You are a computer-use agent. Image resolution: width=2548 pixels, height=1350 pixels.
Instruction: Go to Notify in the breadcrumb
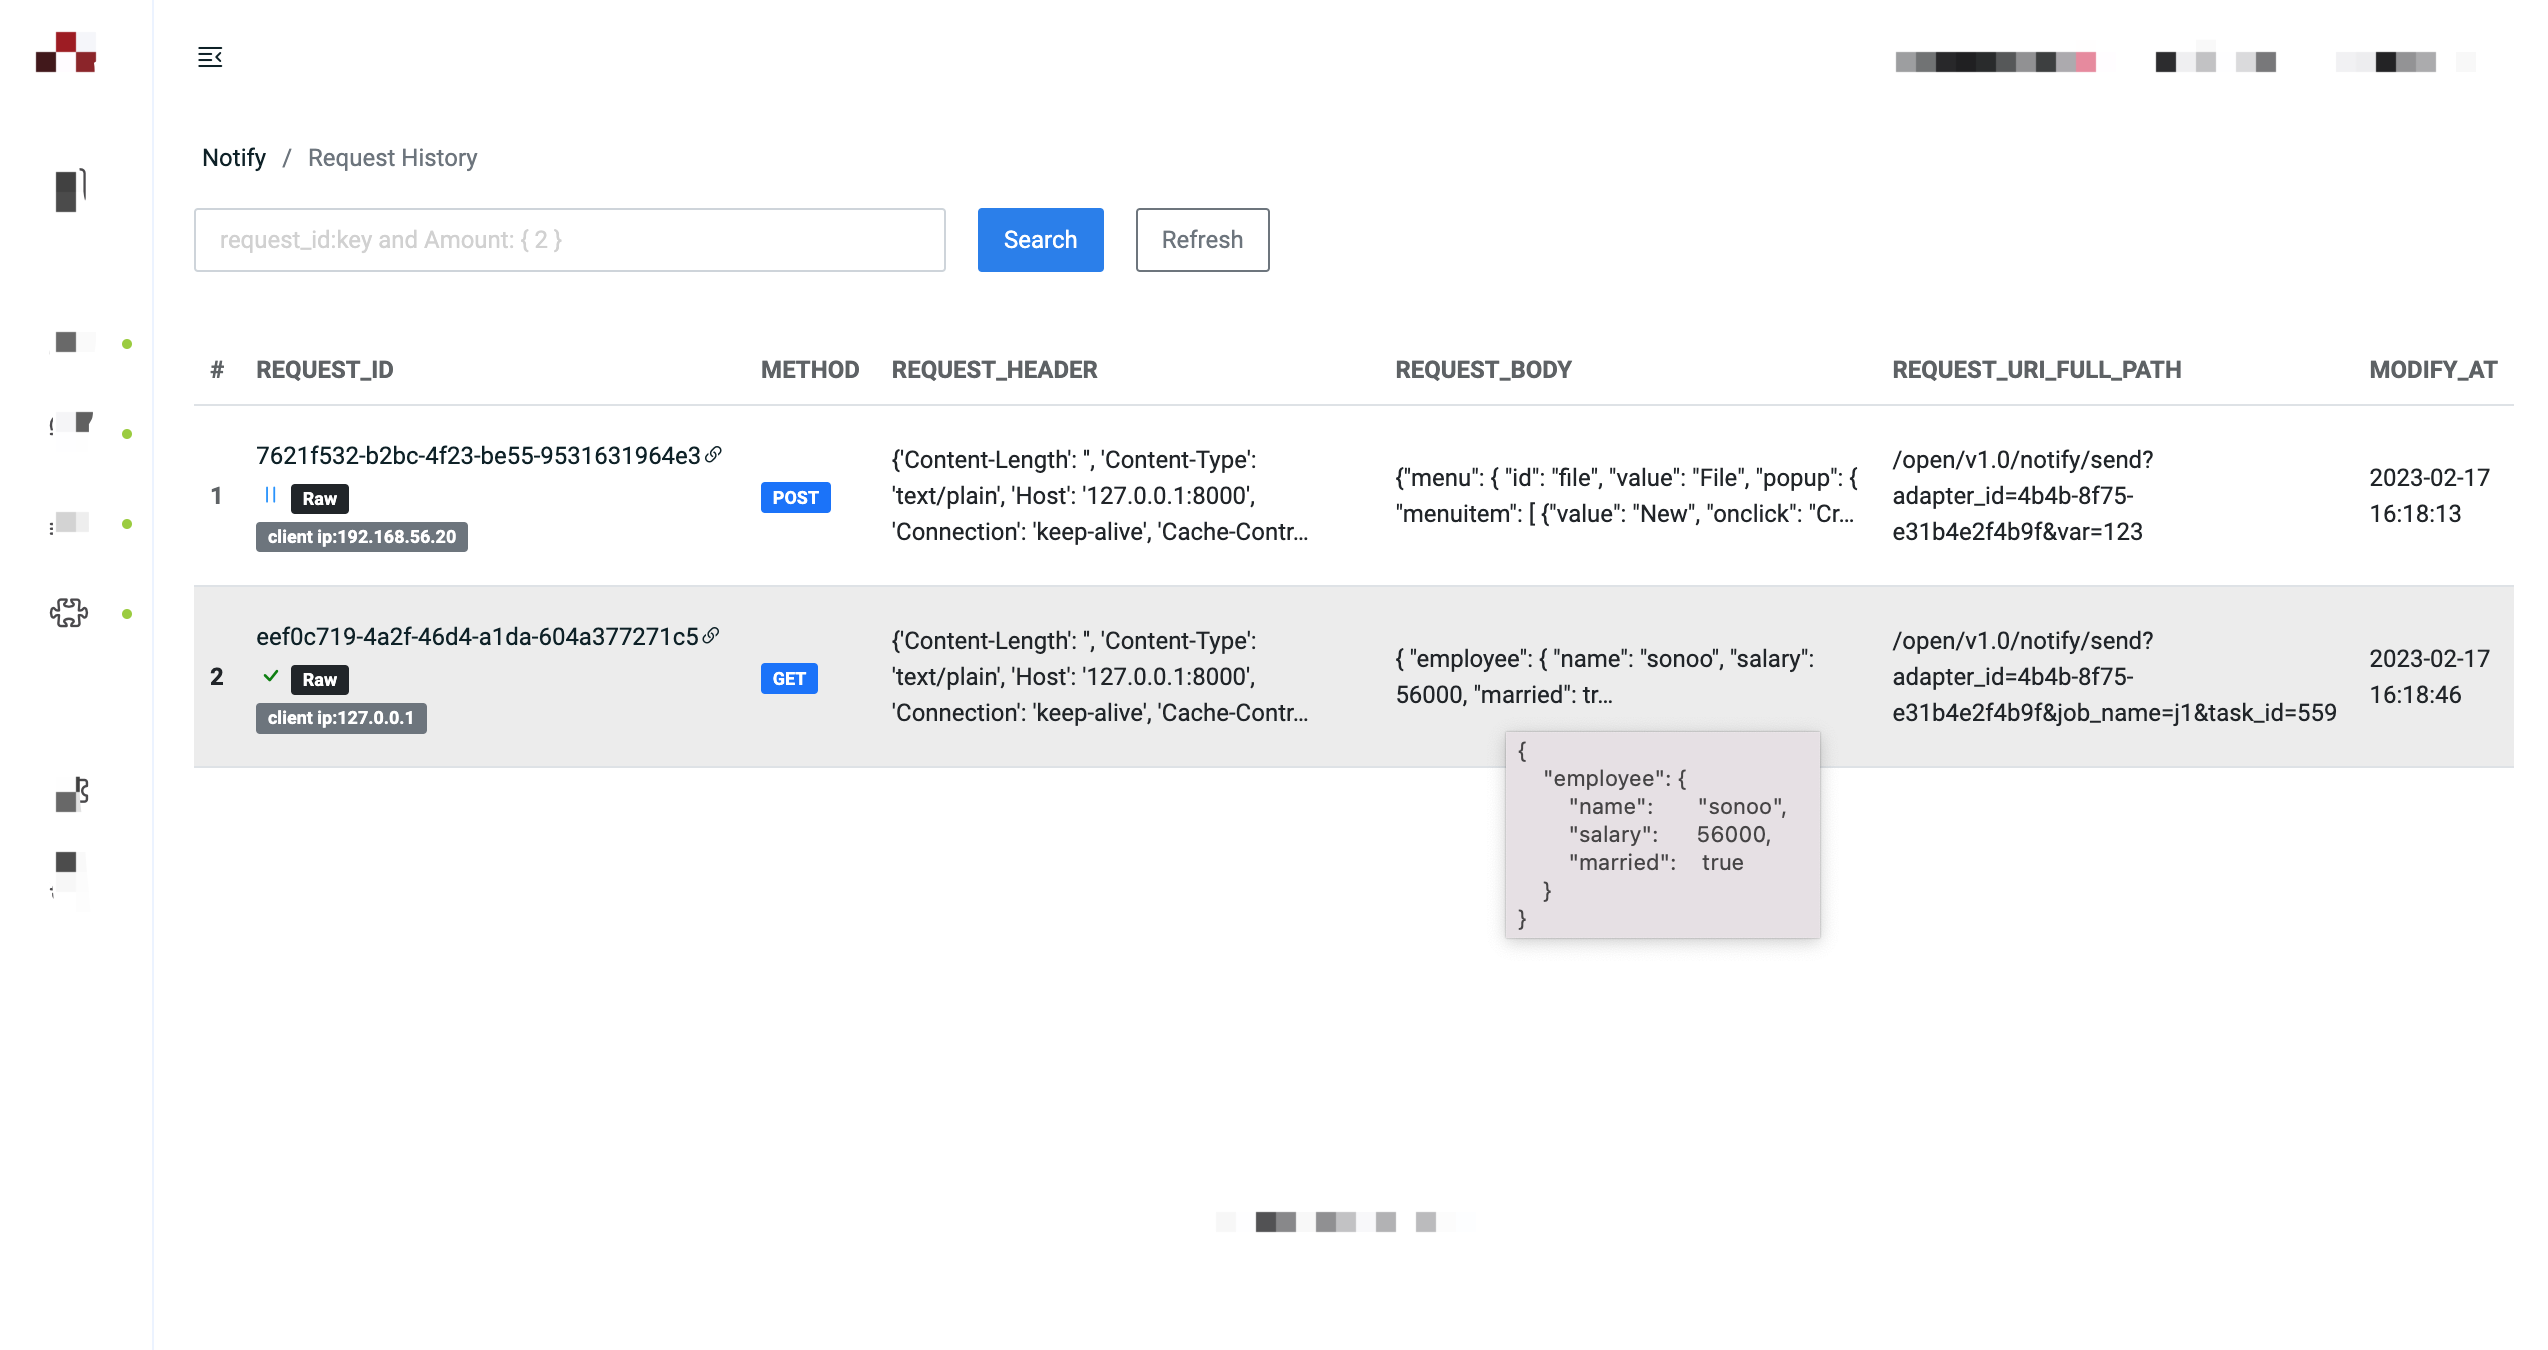click(x=234, y=158)
